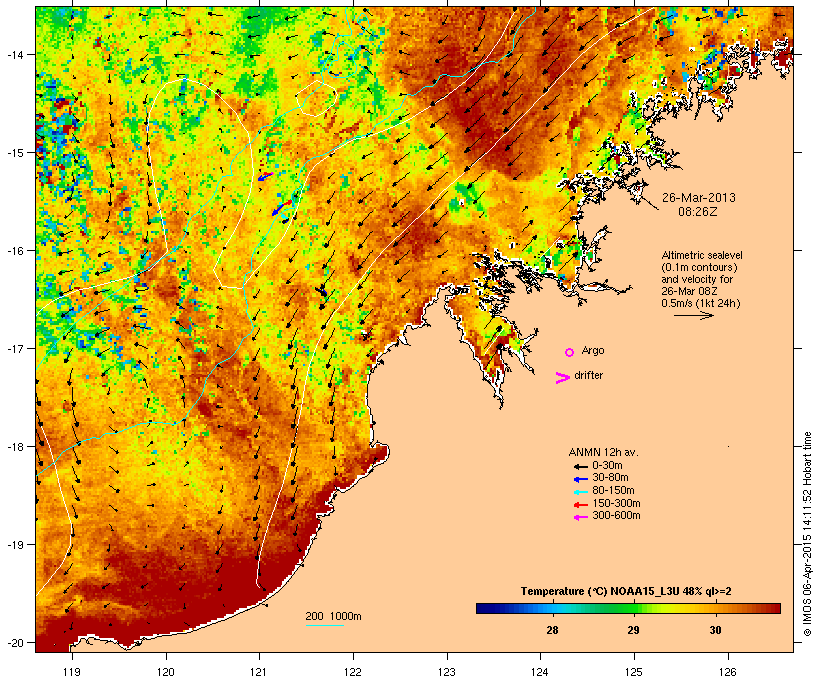820x680 pixels.
Task: Click the magenta 300-600m arrow in legend
Action: tap(580, 517)
